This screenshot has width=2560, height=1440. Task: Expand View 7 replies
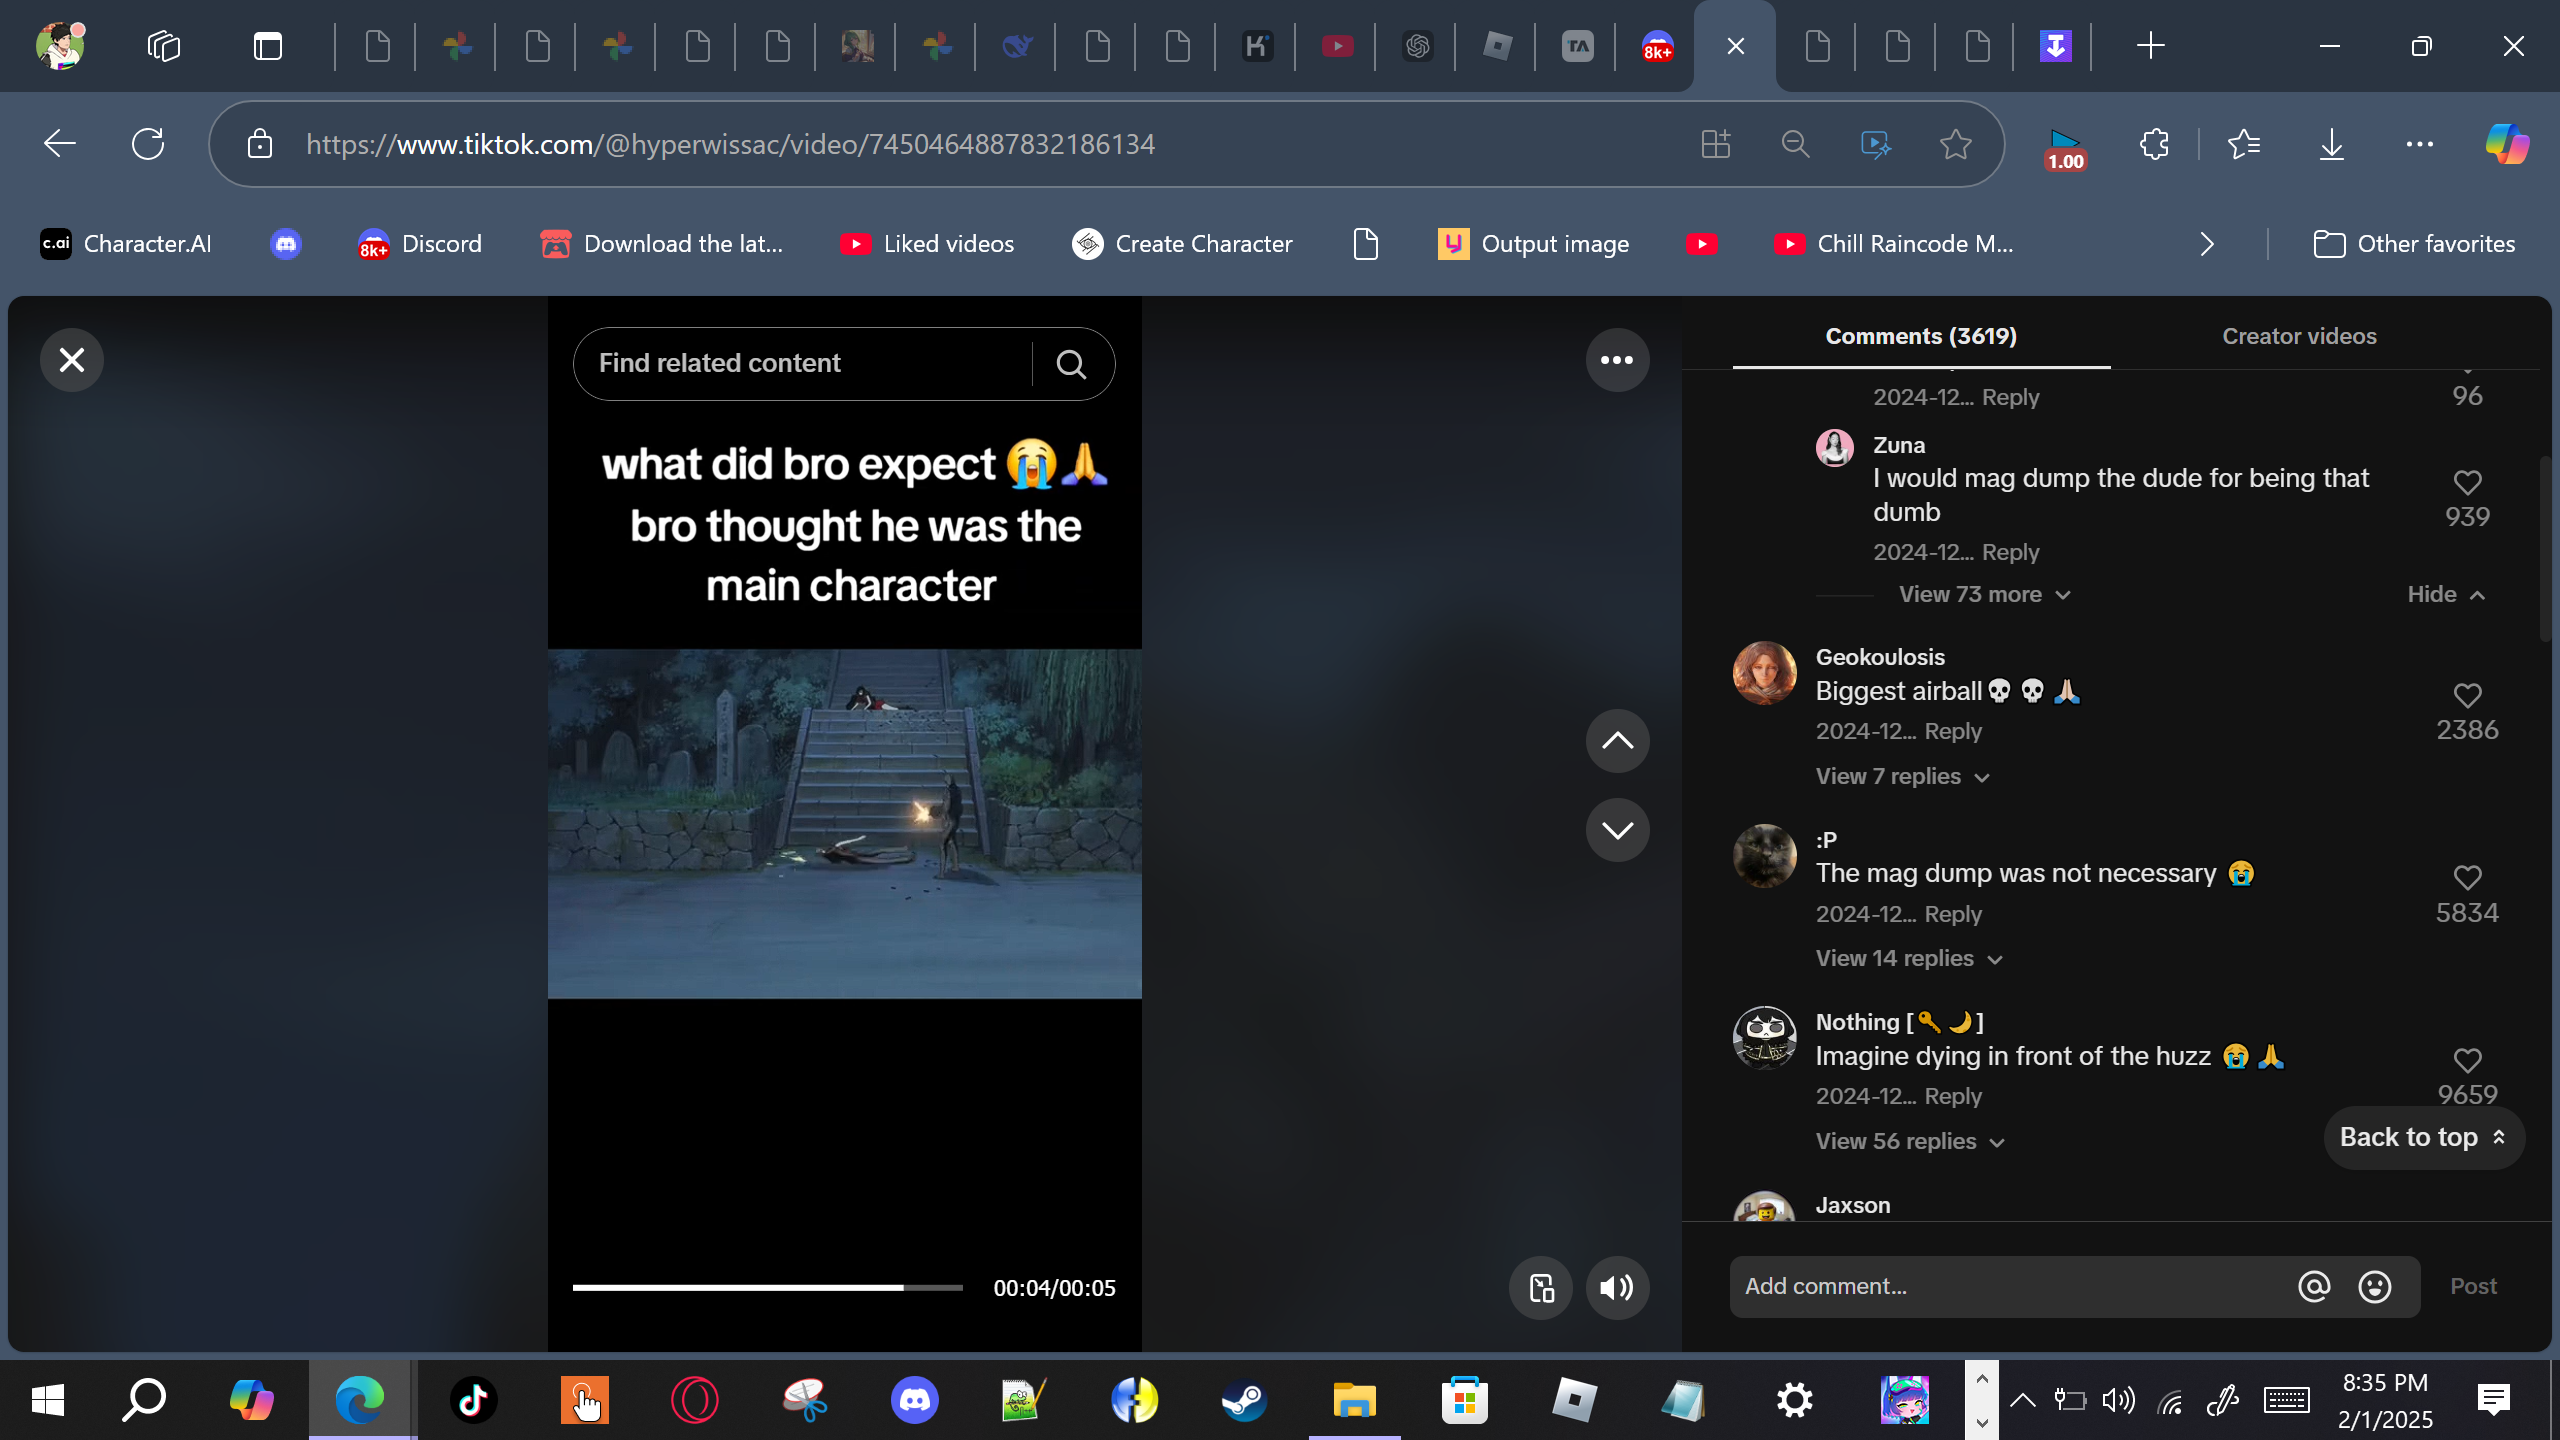[x=1901, y=777]
